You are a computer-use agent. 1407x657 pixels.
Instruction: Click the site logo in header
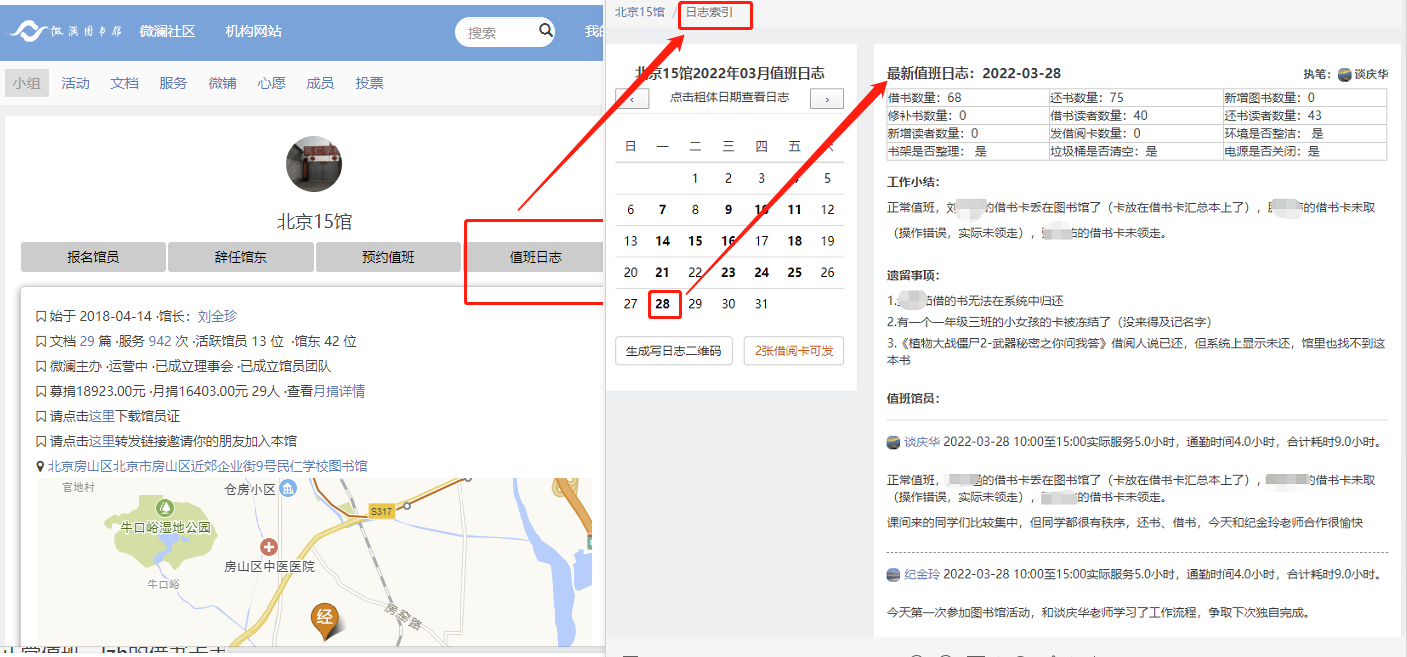65,31
